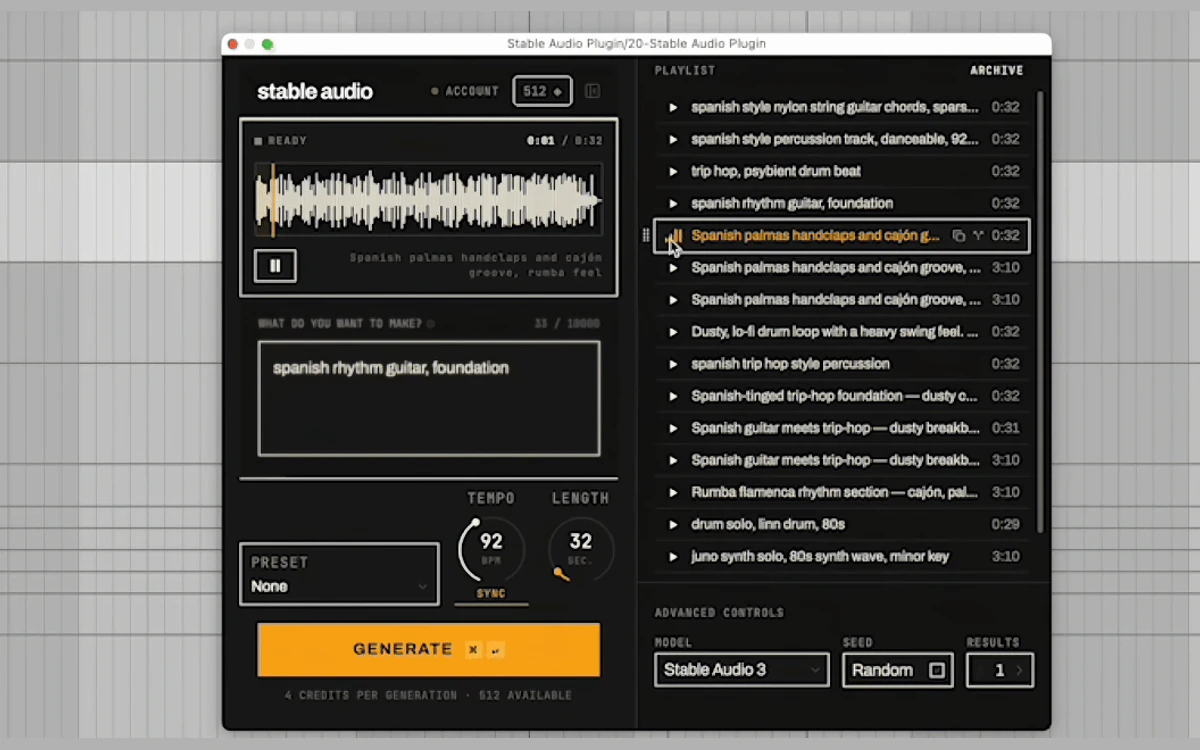Play 'Dusty, lo-fi drum loop' track

[673, 332]
